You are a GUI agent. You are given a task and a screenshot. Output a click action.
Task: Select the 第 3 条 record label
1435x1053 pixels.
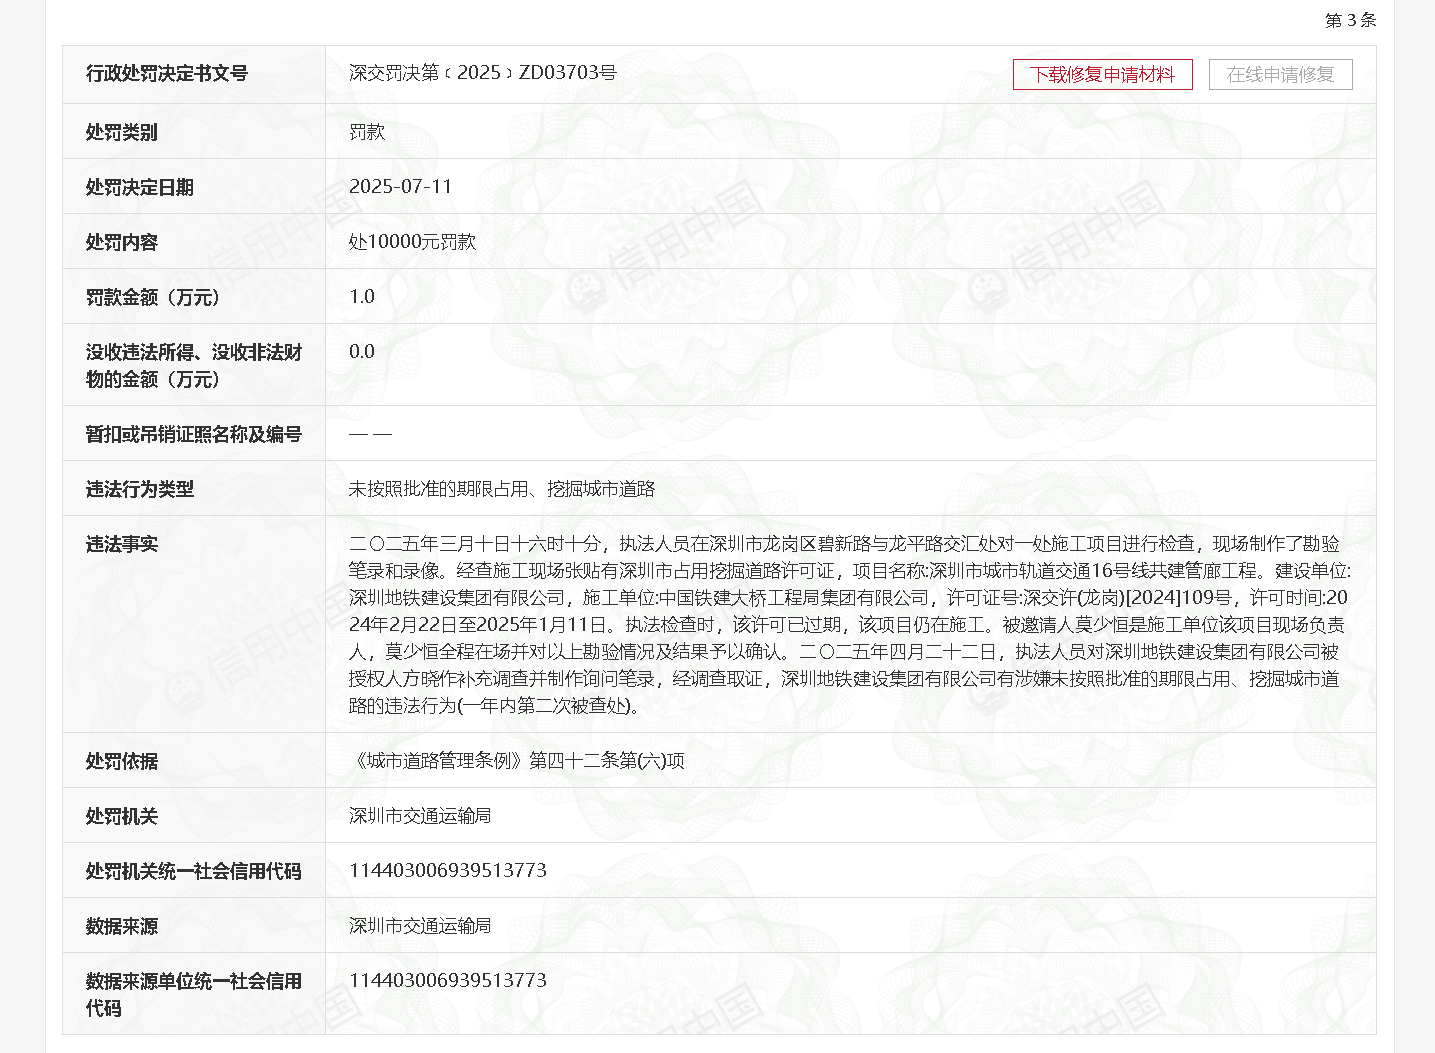[x=1350, y=20]
